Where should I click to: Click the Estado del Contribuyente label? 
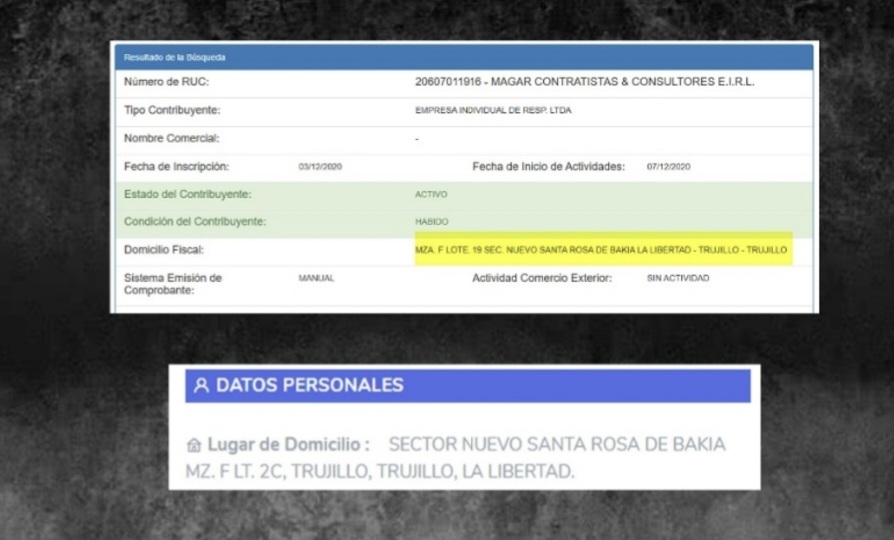187,194
